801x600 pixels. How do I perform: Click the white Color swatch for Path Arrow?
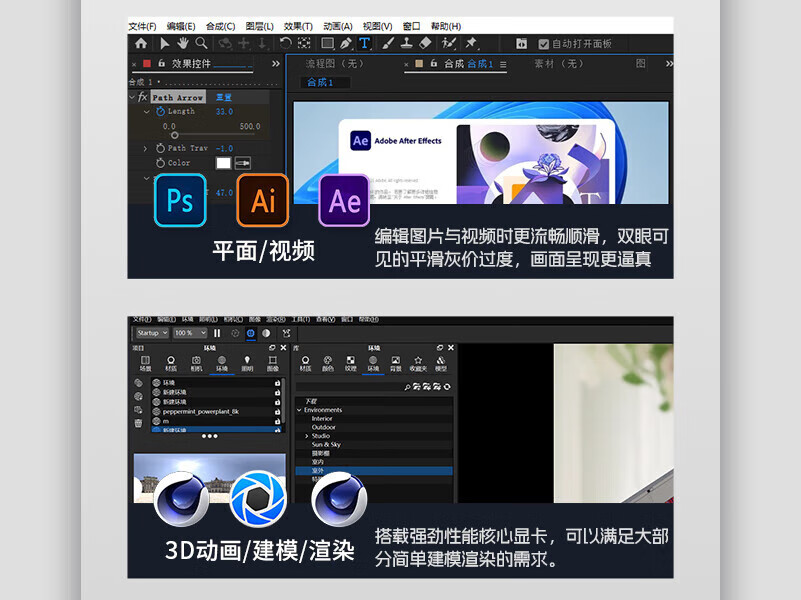[223, 163]
